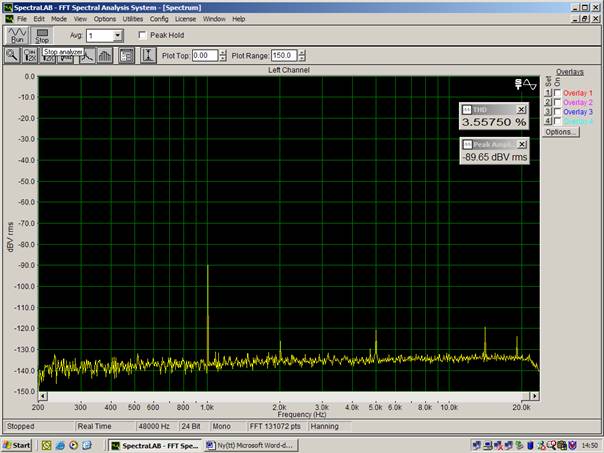The width and height of the screenshot is (604, 453).
Task: Click the Overlay 1 red label
Action: tap(578, 93)
